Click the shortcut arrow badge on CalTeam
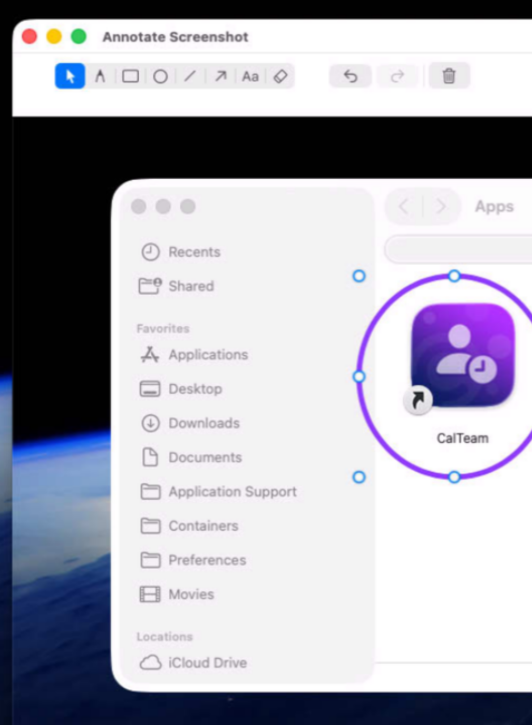Viewport: 532px width, 725px height. click(x=418, y=400)
